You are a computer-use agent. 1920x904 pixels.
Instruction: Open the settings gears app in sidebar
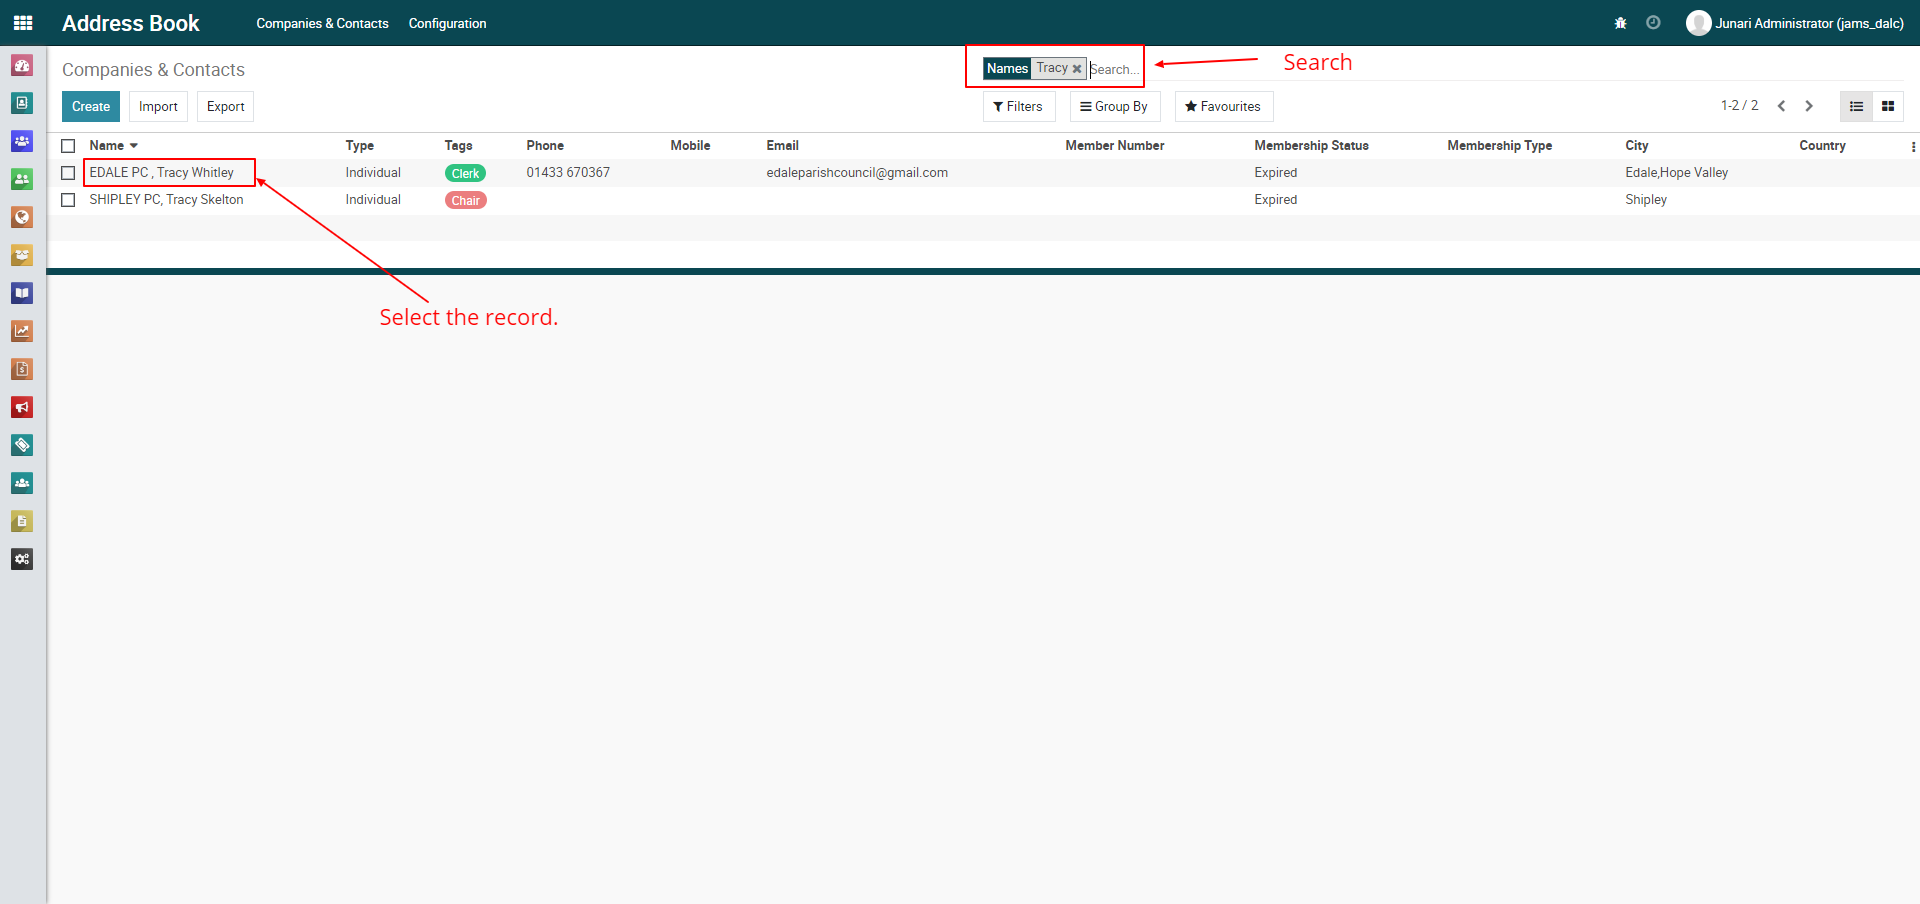[22, 559]
